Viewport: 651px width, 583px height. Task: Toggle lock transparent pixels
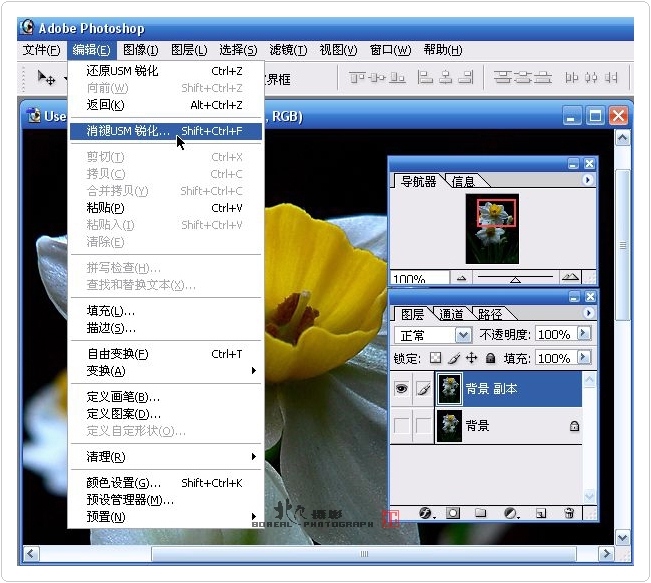pos(435,358)
